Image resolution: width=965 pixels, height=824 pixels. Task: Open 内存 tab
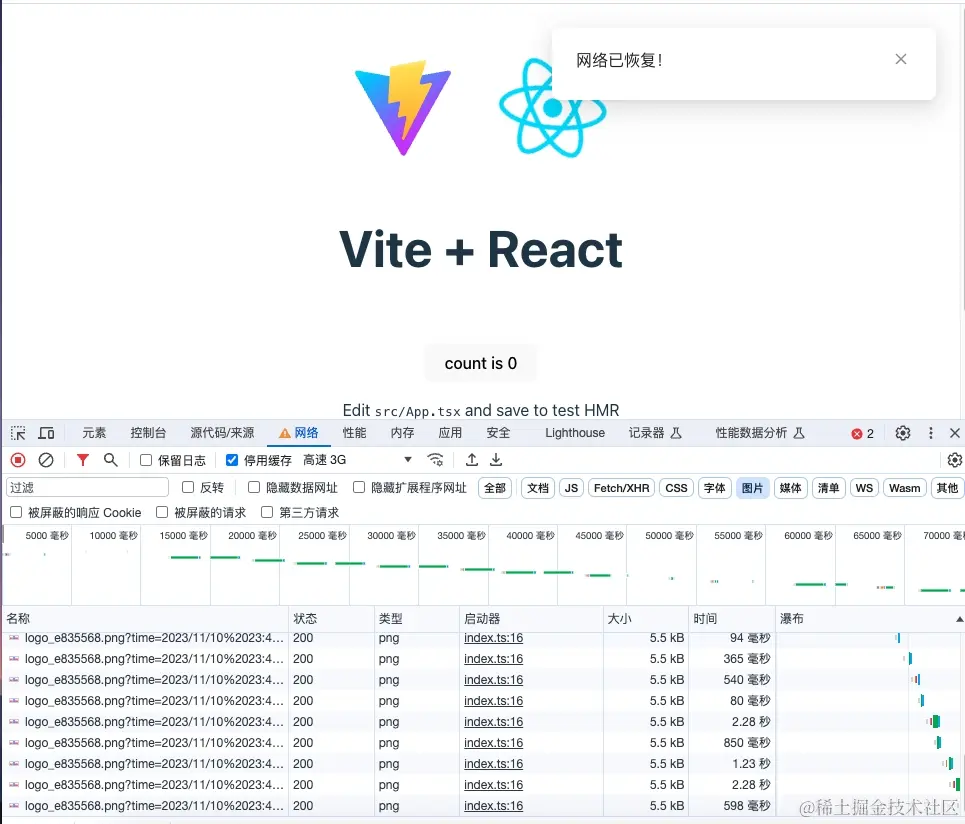pyautogui.click(x=402, y=433)
